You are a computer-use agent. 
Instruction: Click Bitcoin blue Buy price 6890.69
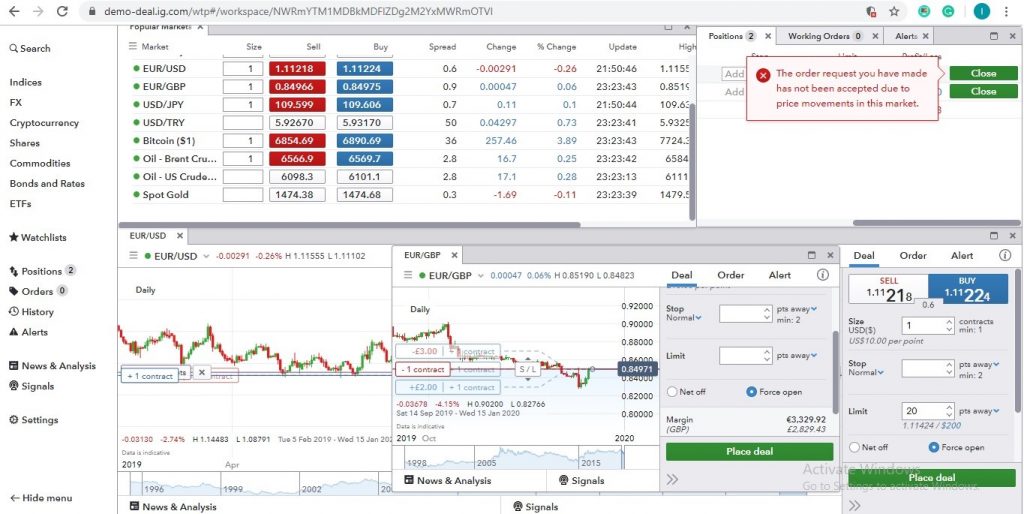click(x=364, y=140)
